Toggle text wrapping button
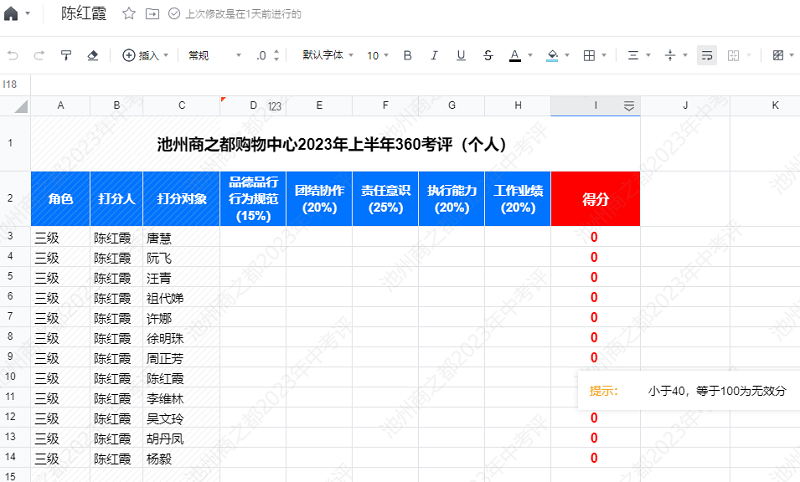This screenshot has height=482, width=800. pyautogui.click(x=707, y=56)
